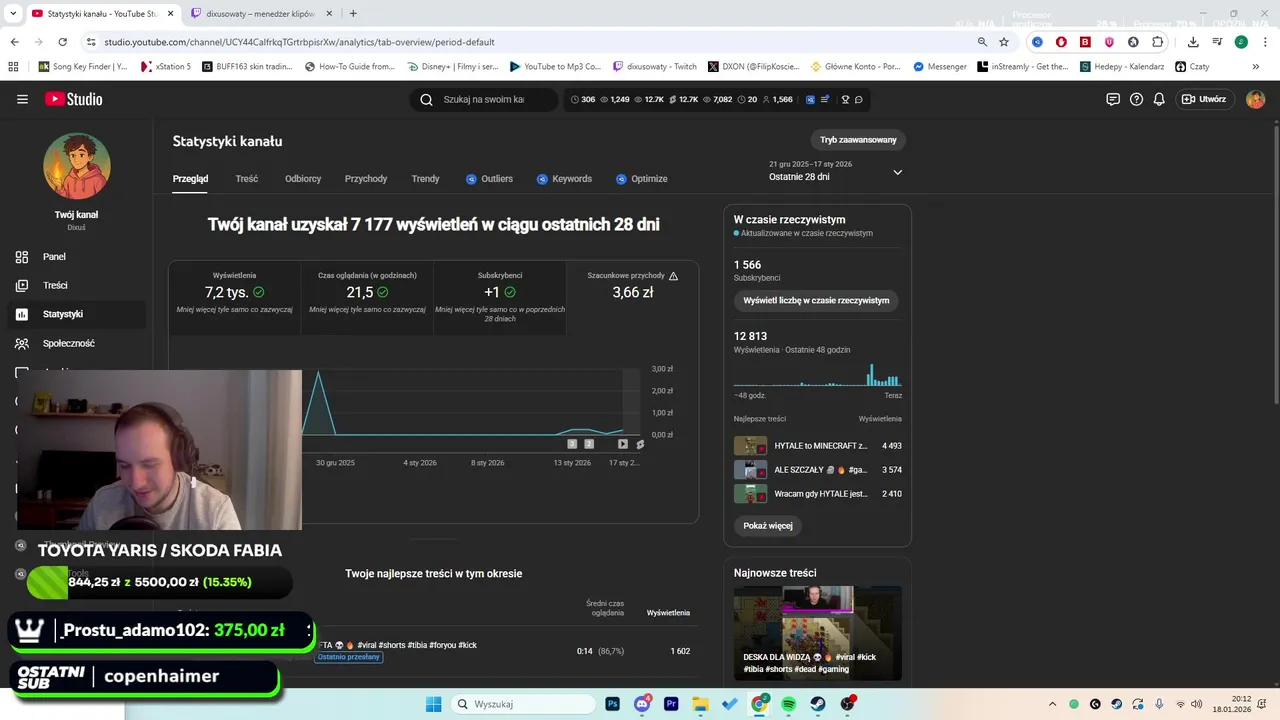Select the Wyświetlenia metric card

pos(234,297)
